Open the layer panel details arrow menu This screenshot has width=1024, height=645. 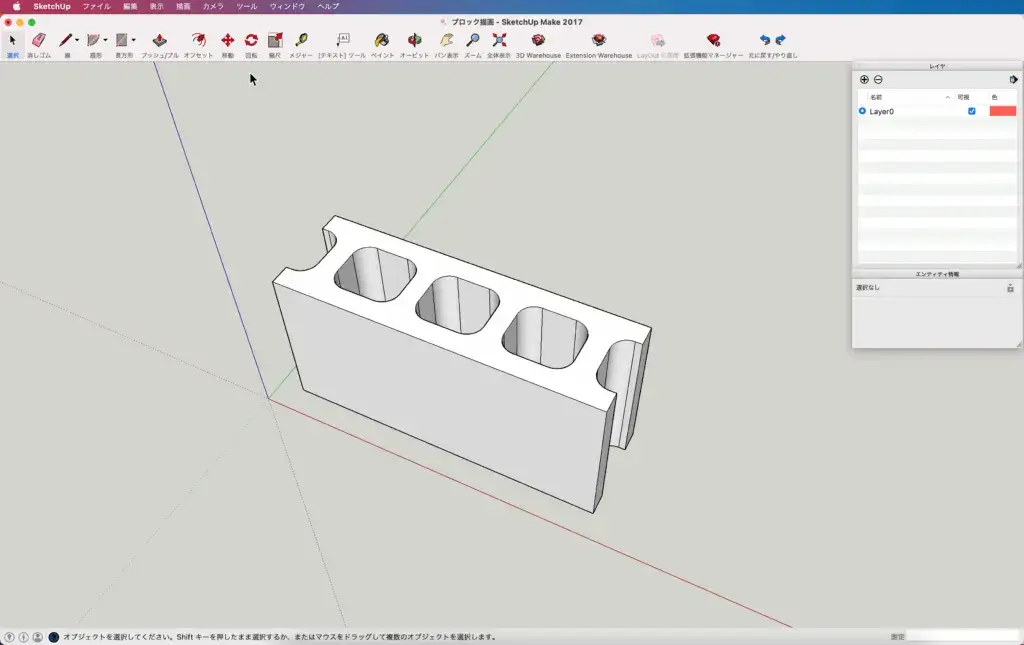[x=1013, y=80]
